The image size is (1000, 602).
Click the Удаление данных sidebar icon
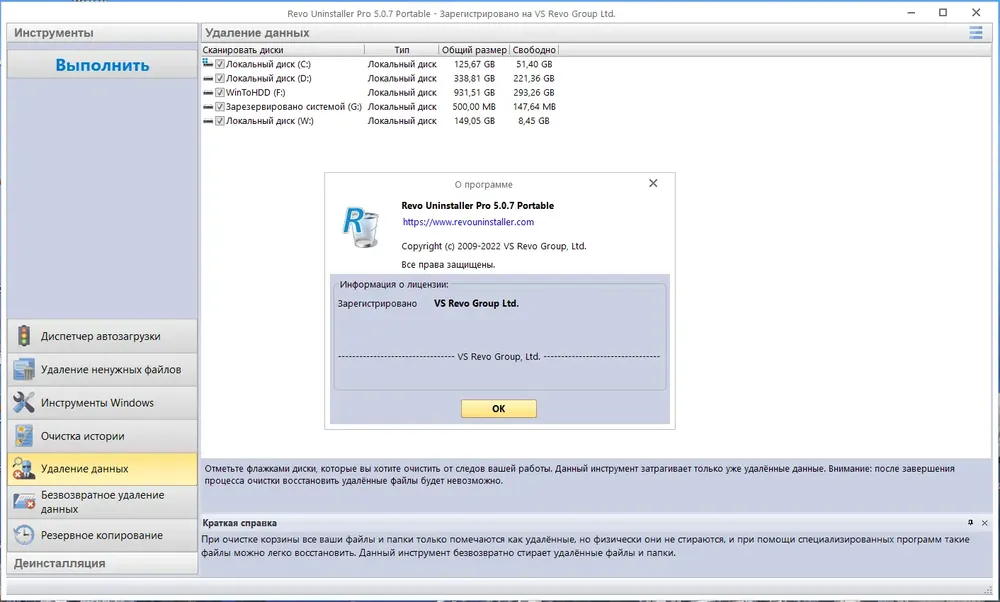click(x=24, y=469)
